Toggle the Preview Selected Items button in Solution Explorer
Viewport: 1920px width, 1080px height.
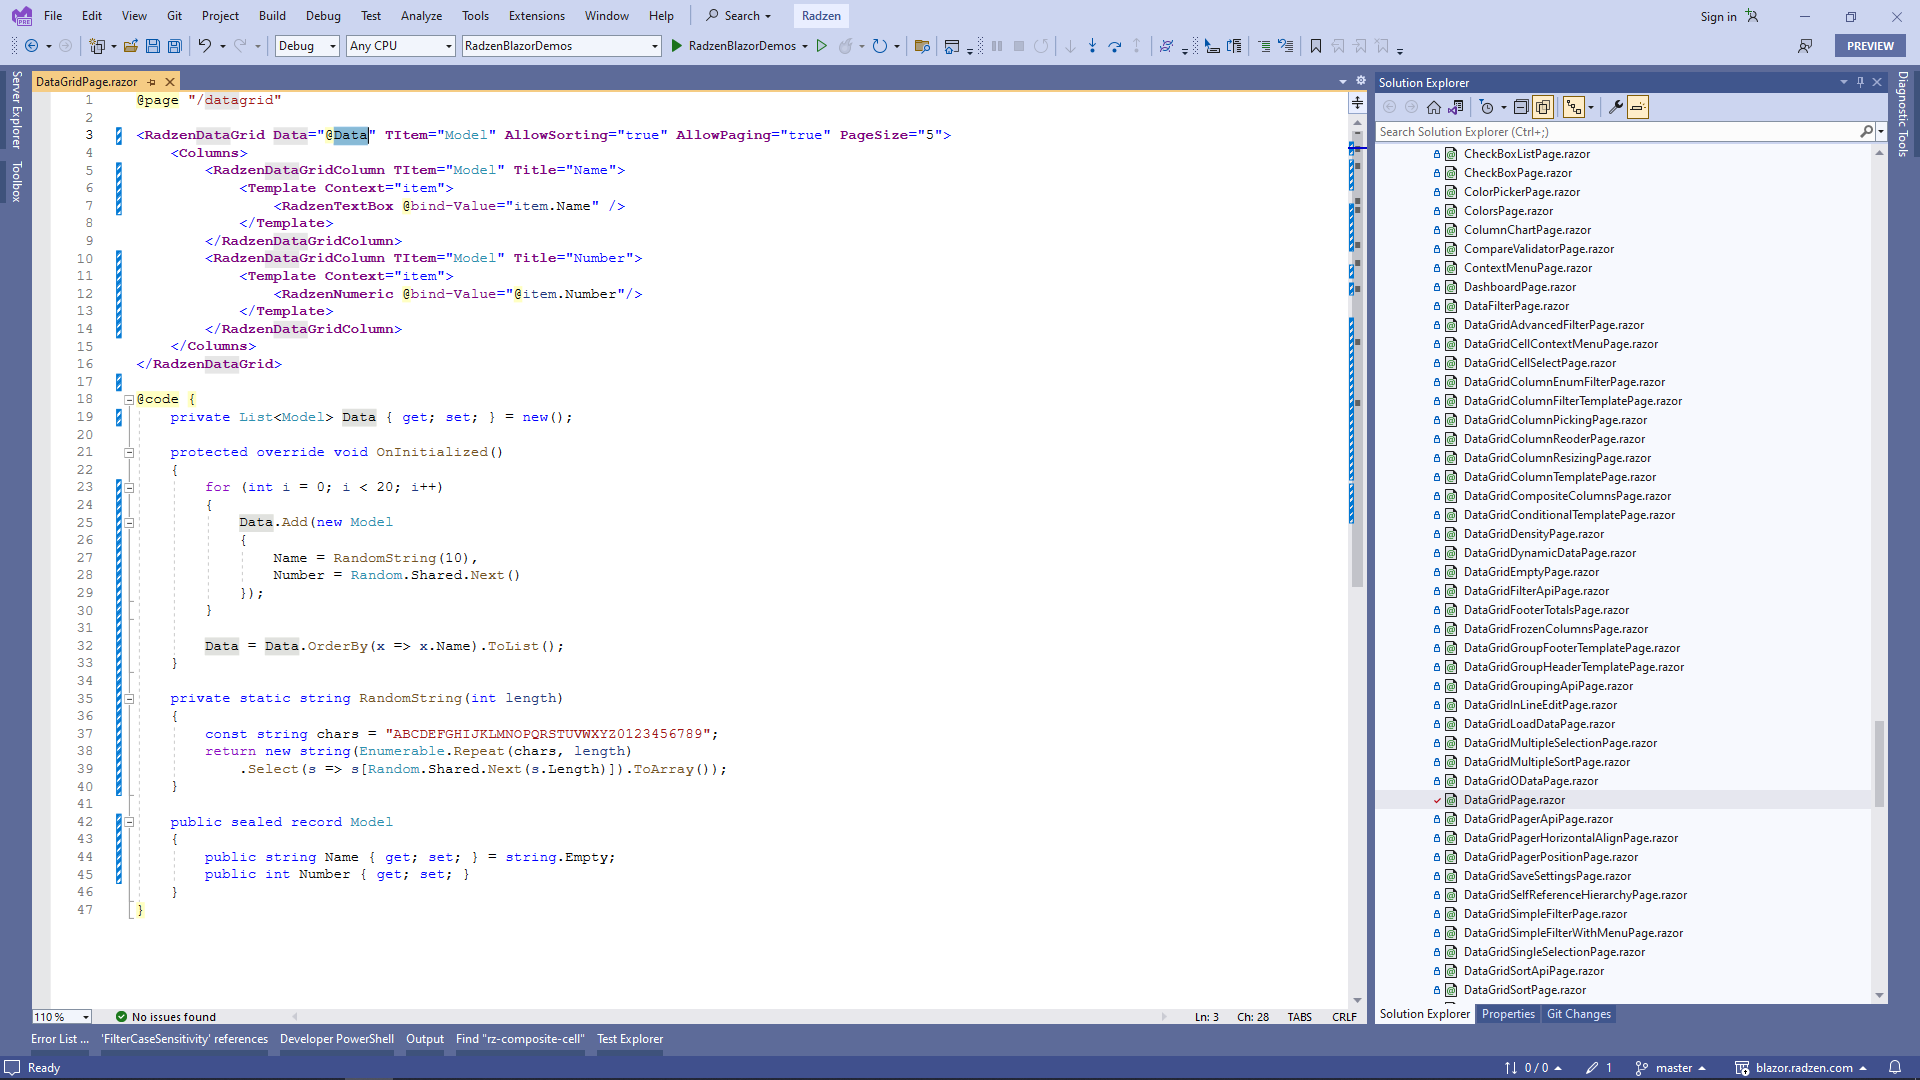[1638, 107]
